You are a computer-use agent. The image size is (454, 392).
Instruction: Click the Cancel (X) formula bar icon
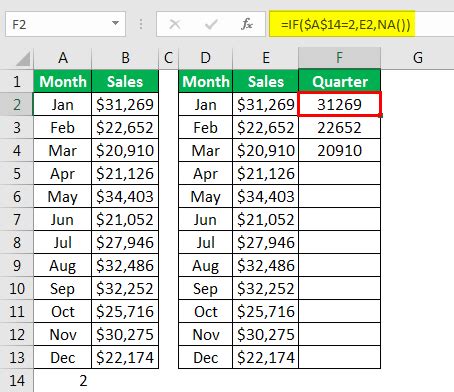tap(175, 24)
